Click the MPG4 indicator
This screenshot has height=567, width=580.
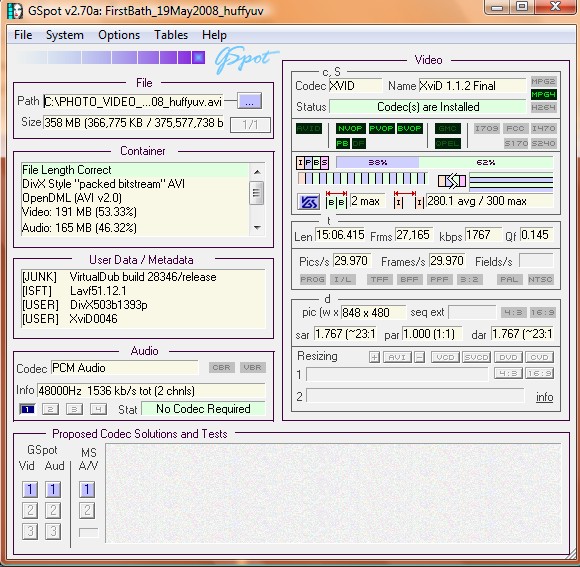tap(543, 95)
